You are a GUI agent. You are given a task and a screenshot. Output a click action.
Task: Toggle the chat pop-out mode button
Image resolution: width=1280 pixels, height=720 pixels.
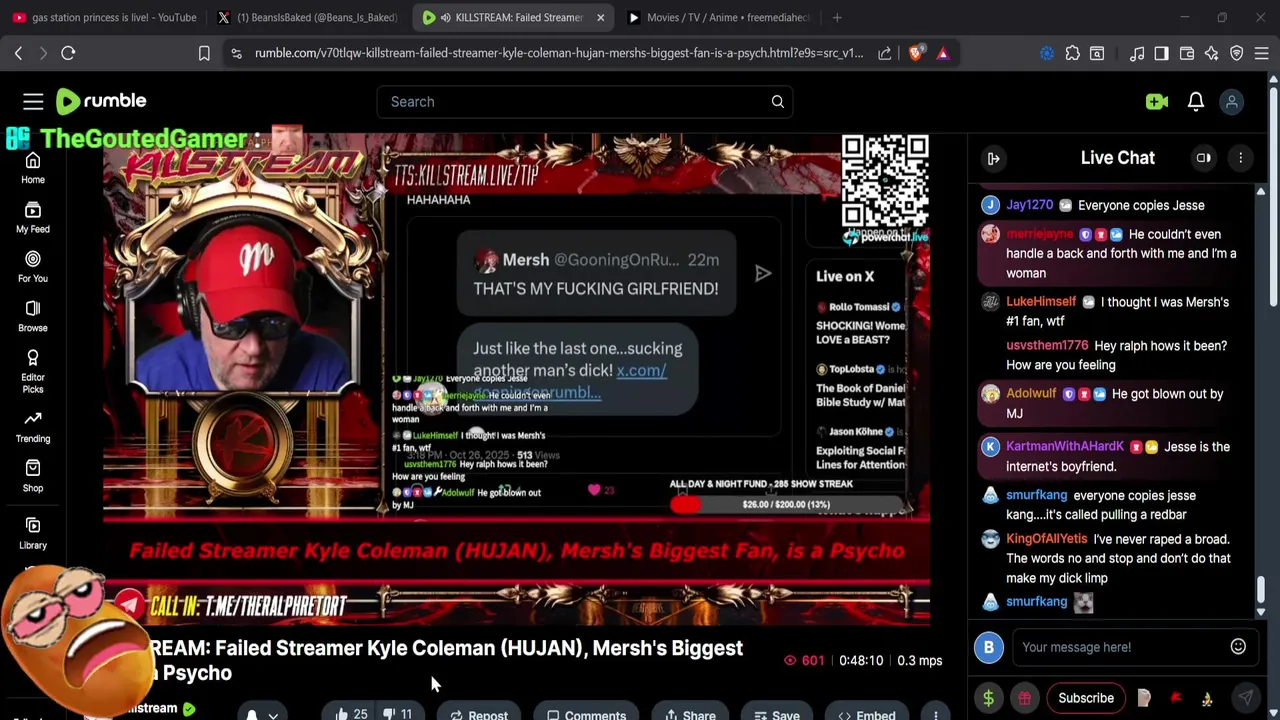(x=1204, y=158)
